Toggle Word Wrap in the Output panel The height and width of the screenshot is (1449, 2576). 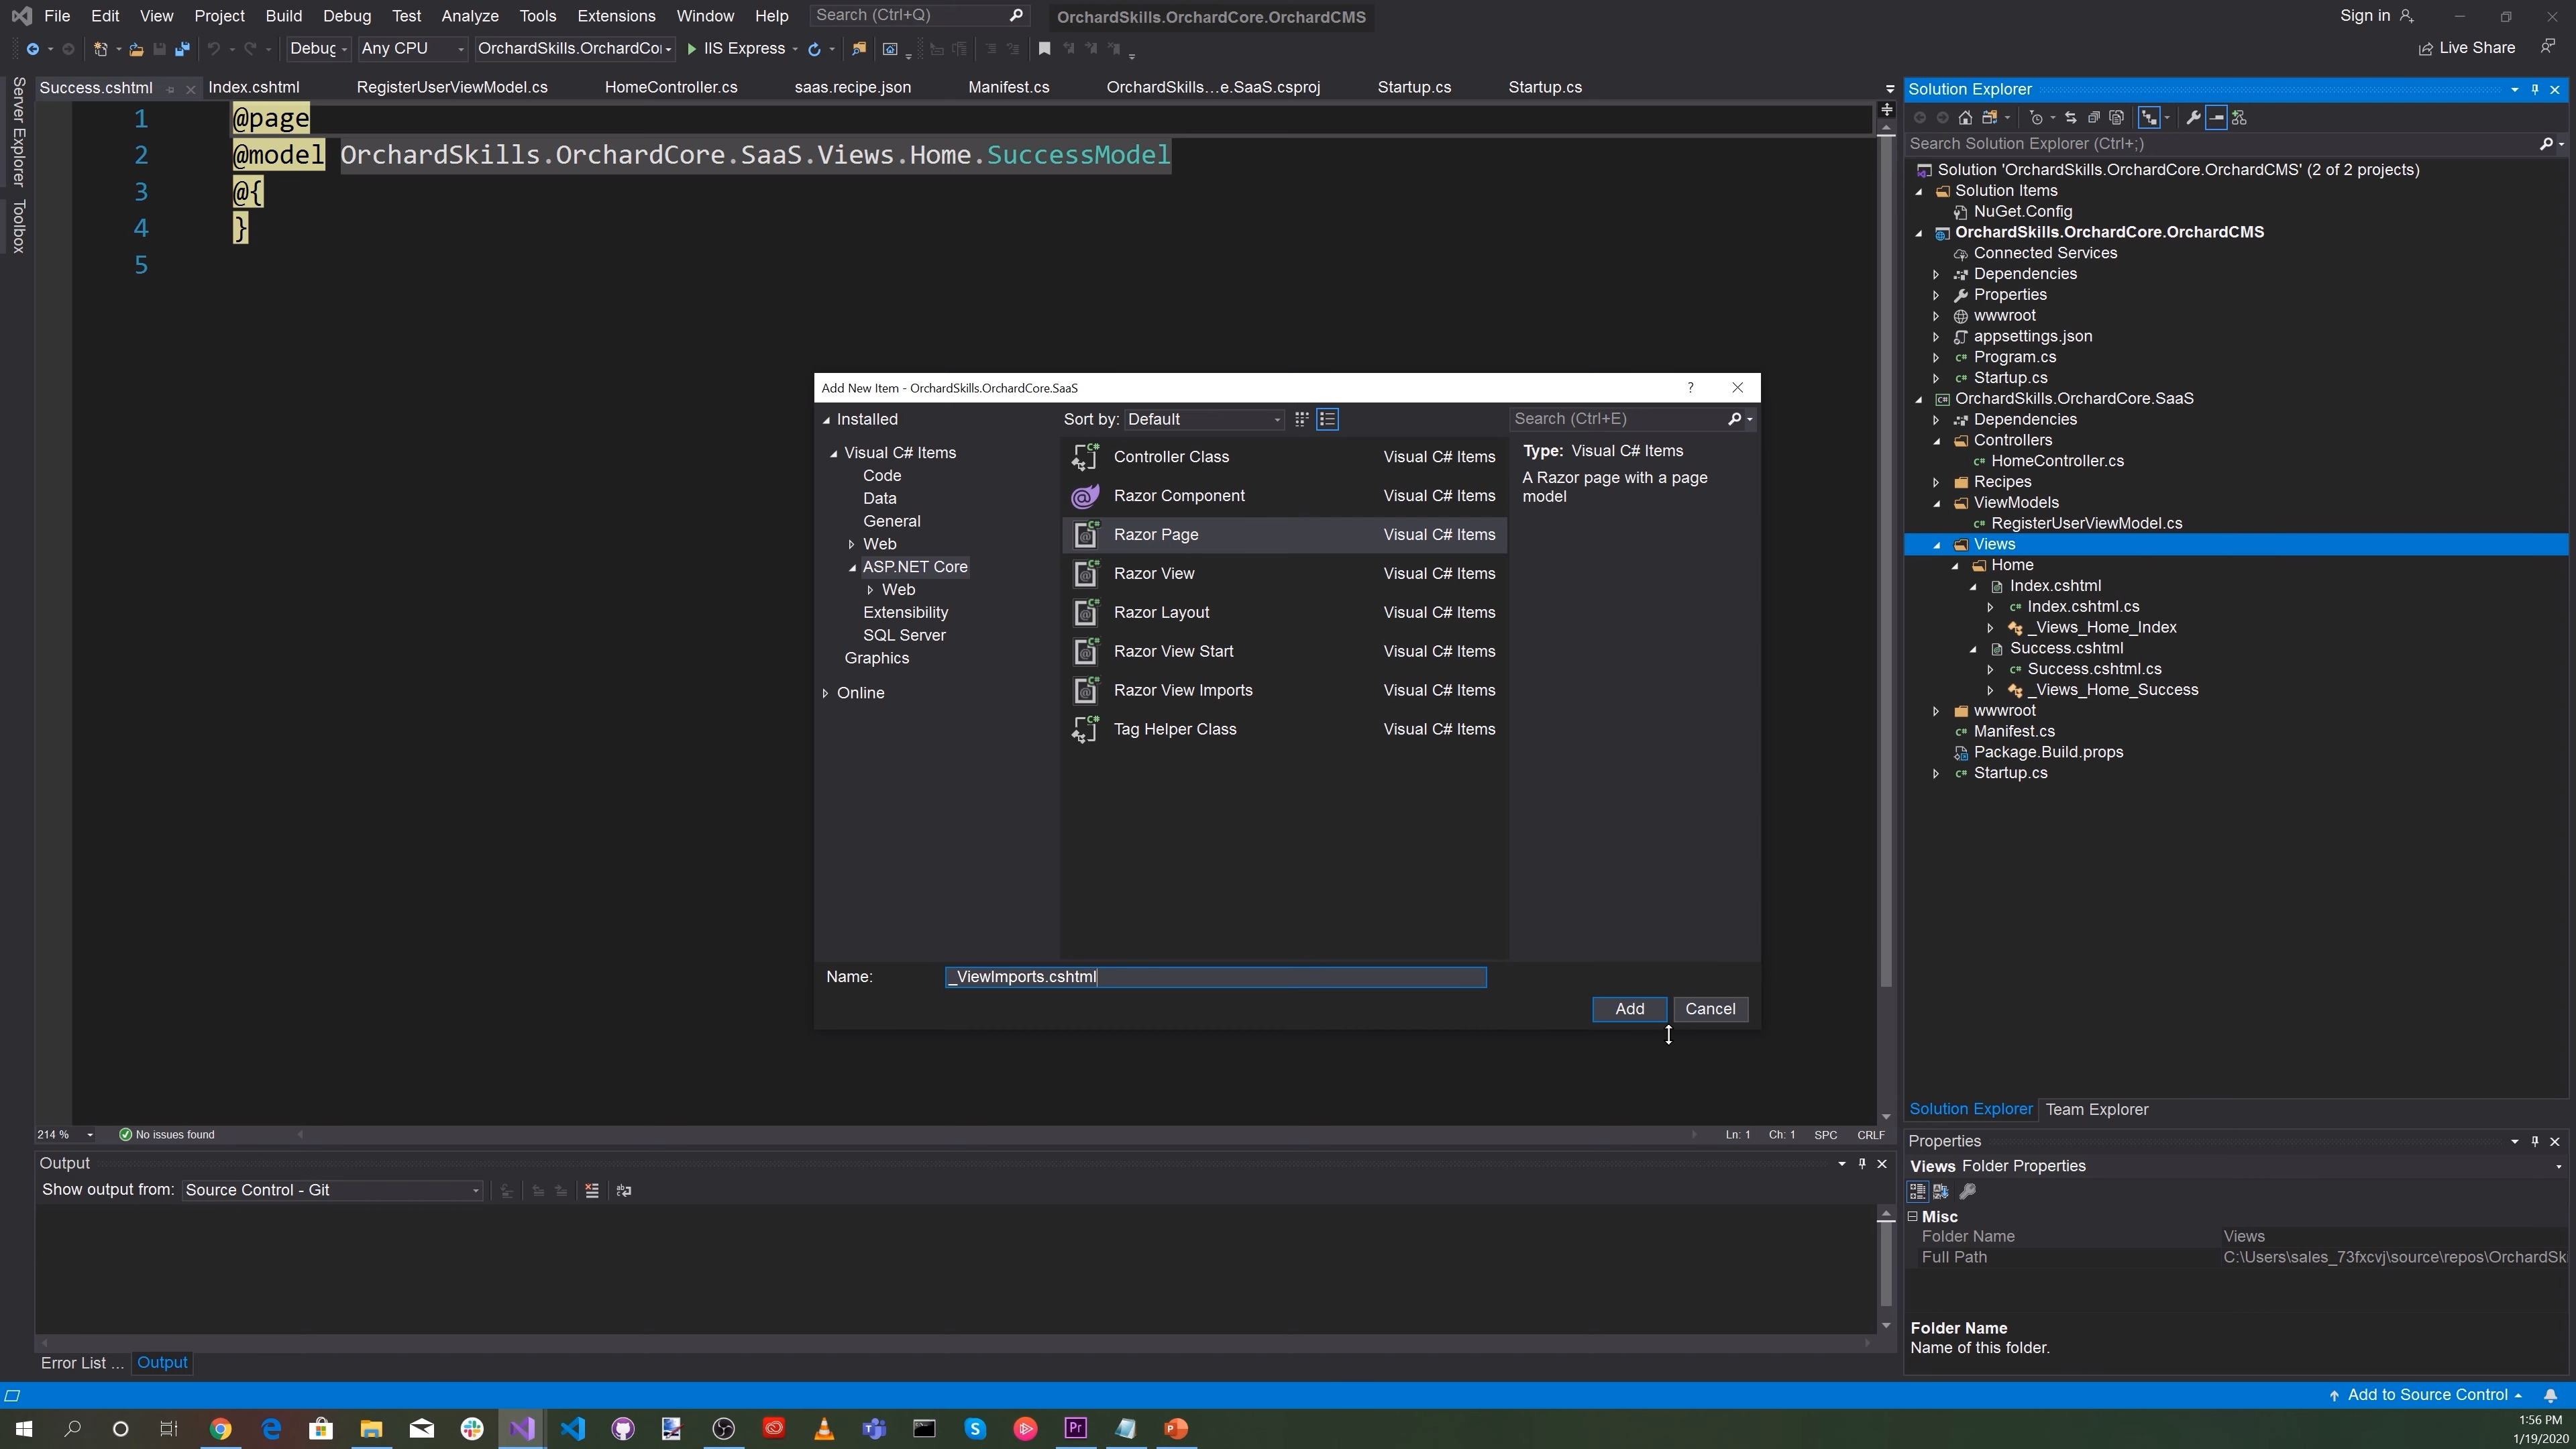coord(624,1191)
